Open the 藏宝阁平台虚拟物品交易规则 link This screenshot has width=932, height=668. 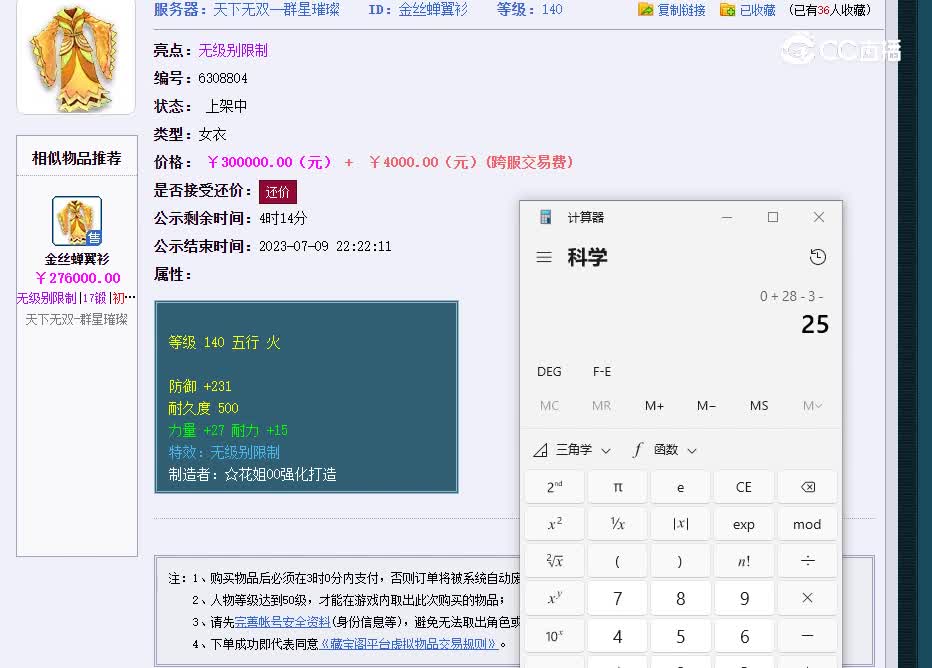point(408,644)
